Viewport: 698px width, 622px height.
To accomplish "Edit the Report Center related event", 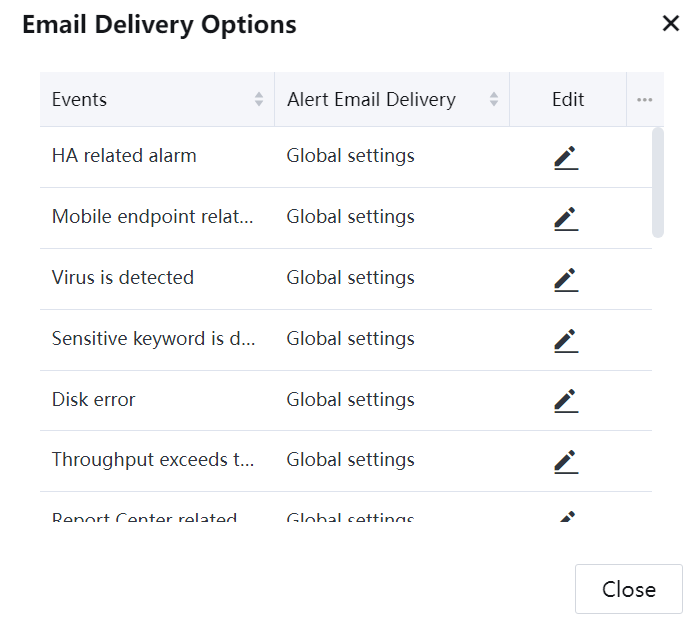I will click(x=566, y=517).
